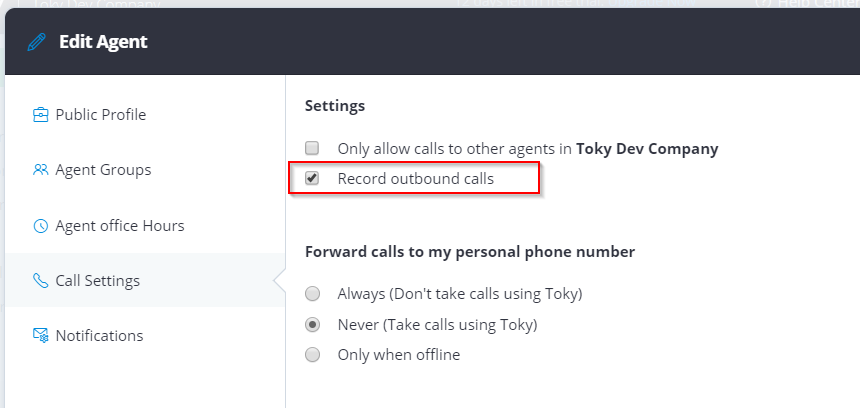This screenshot has width=860, height=408.
Task: Uncheck the Record outbound calls checkbox
Action: click(312, 179)
